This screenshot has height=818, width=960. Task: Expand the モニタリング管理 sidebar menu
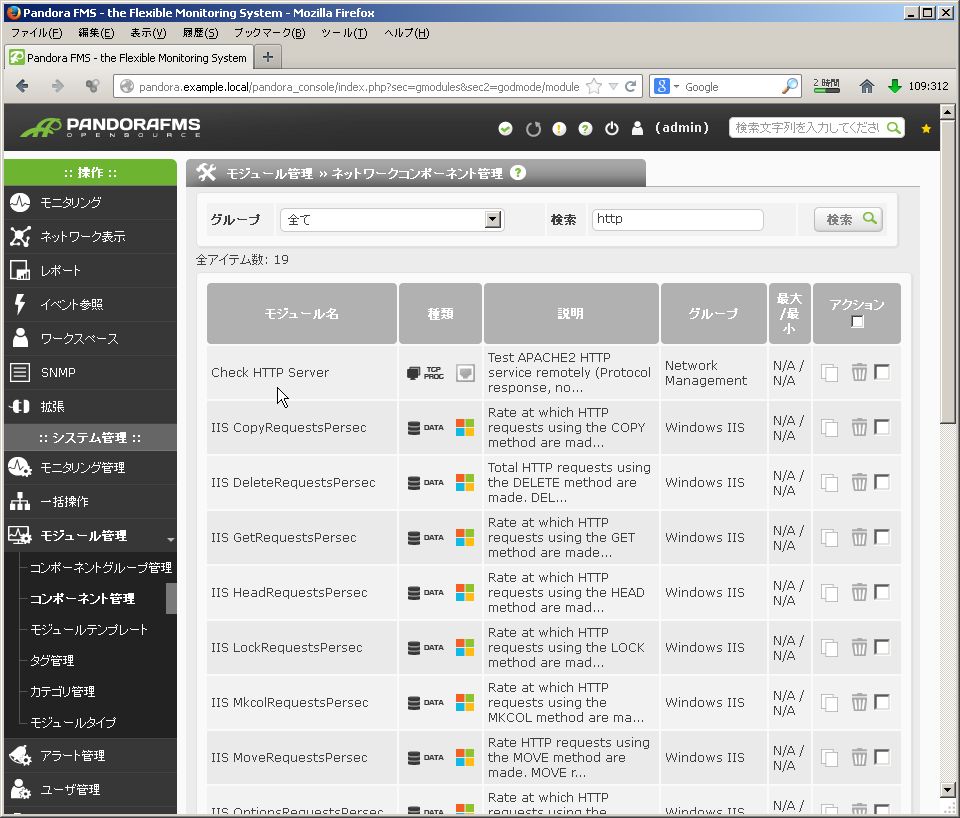pos(90,468)
